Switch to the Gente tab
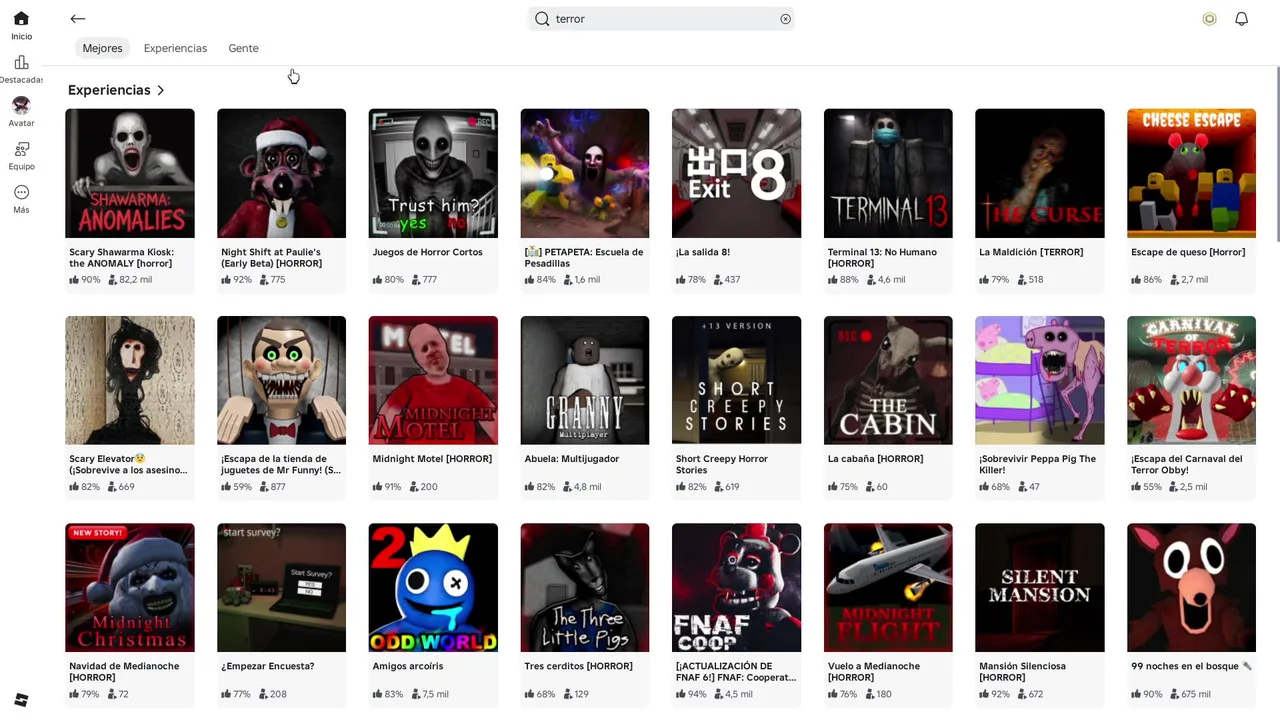Image resolution: width=1280 pixels, height=720 pixels. [243, 48]
